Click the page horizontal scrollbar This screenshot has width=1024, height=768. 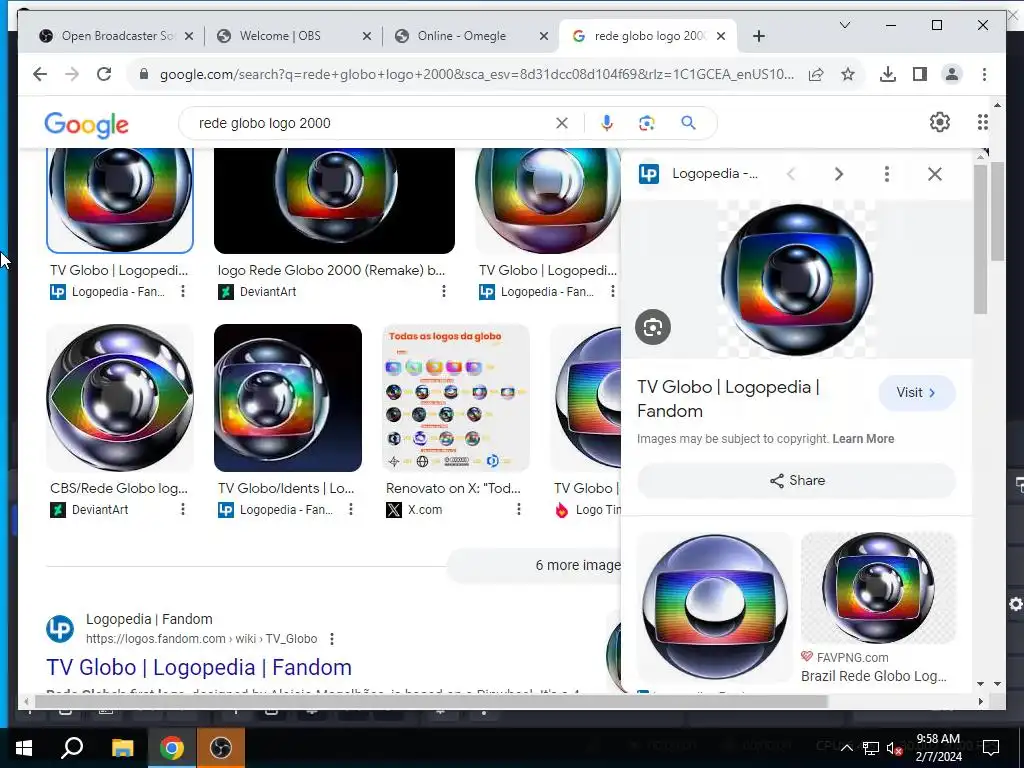click(431, 701)
